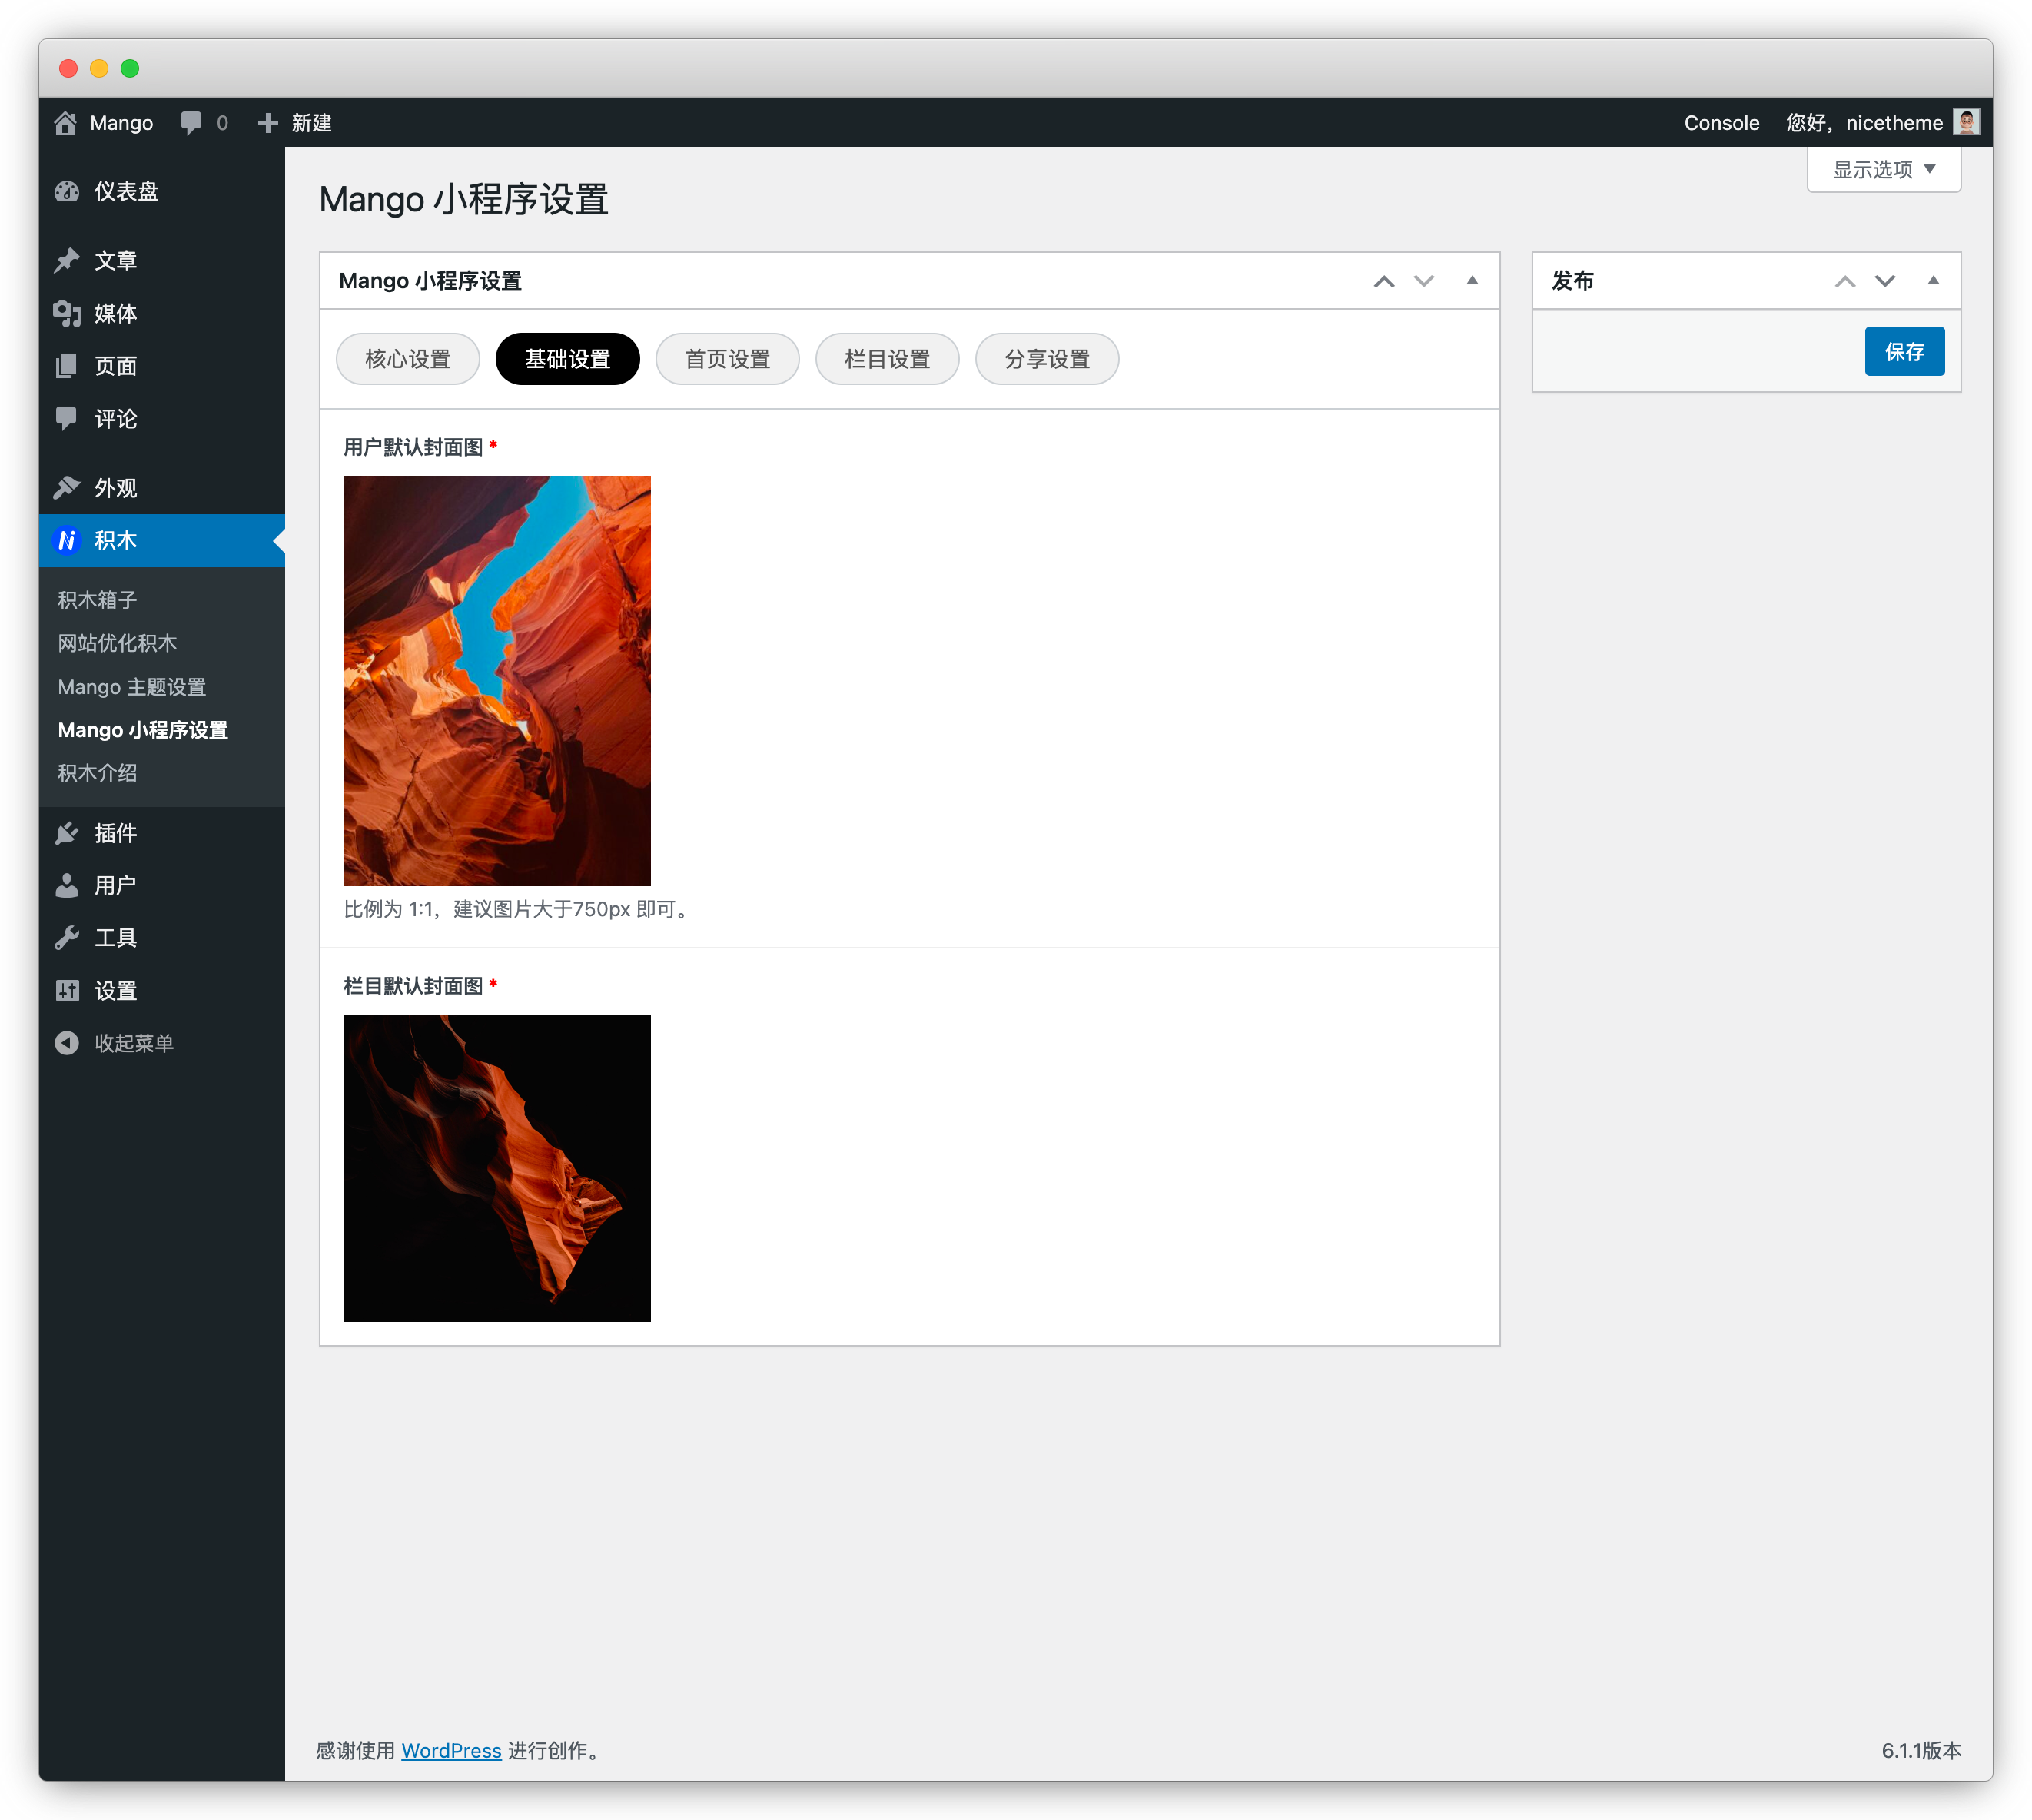Click the plus icon for 新建
This screenshot has height=1820, width=2032.
267,122
